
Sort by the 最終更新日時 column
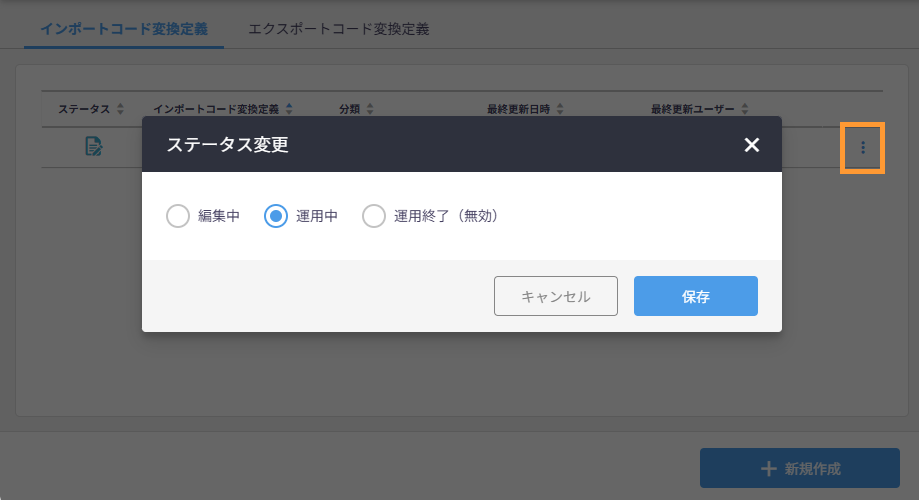pyautogui.click(x=560, y=109)
